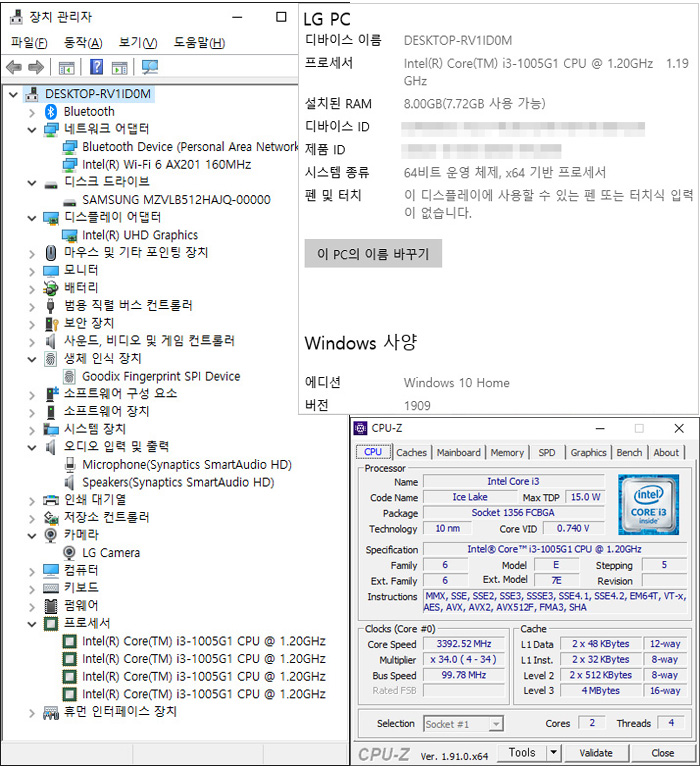Select the first Intel Core i3-1005G1 processor entry
Screen dimensions: 700x768
[203, 641]
